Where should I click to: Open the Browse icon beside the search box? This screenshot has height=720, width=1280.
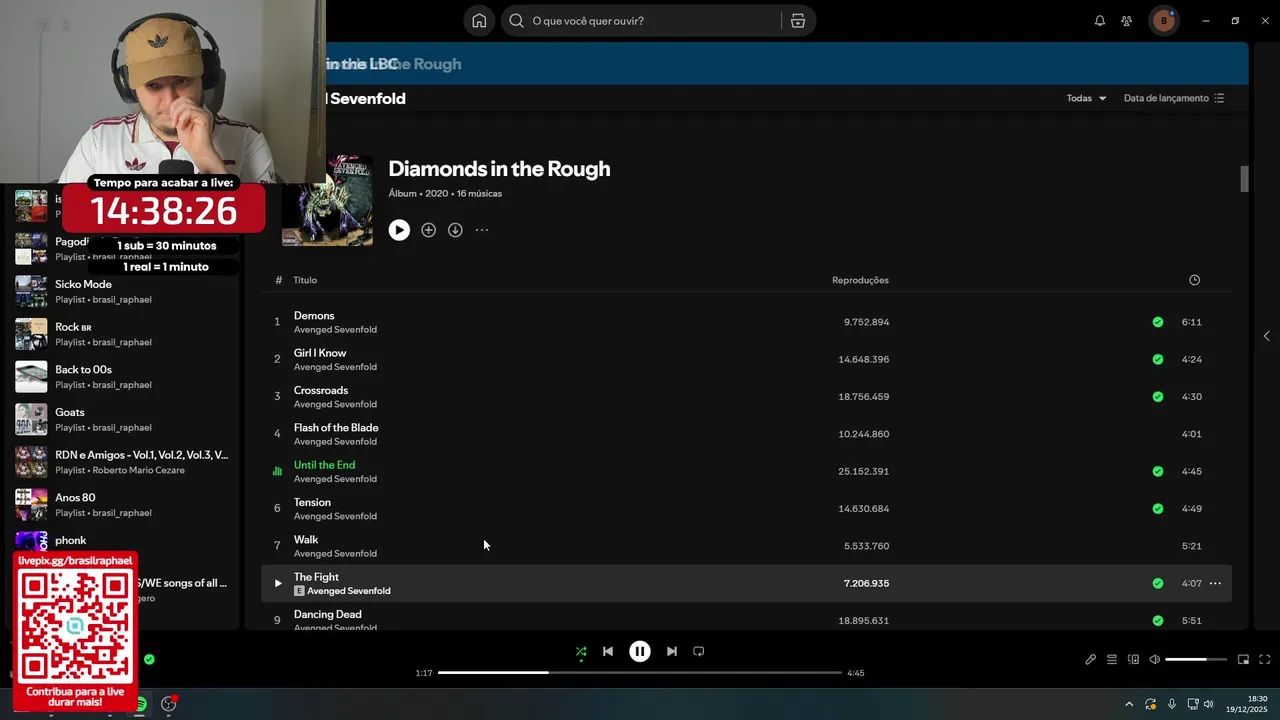coord(798,21)
